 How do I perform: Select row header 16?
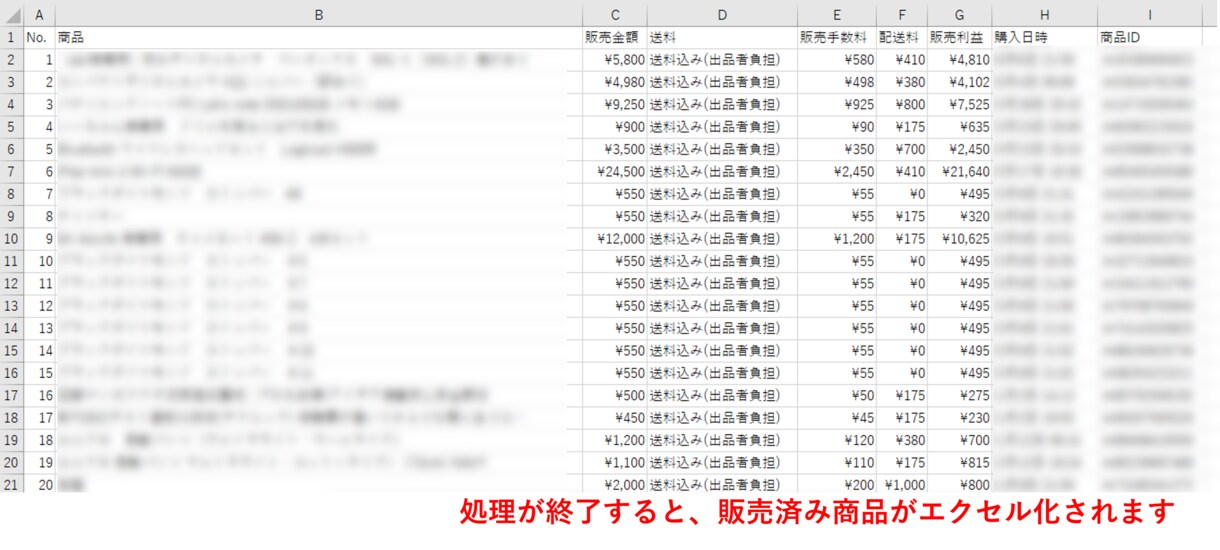coord(11,373)
